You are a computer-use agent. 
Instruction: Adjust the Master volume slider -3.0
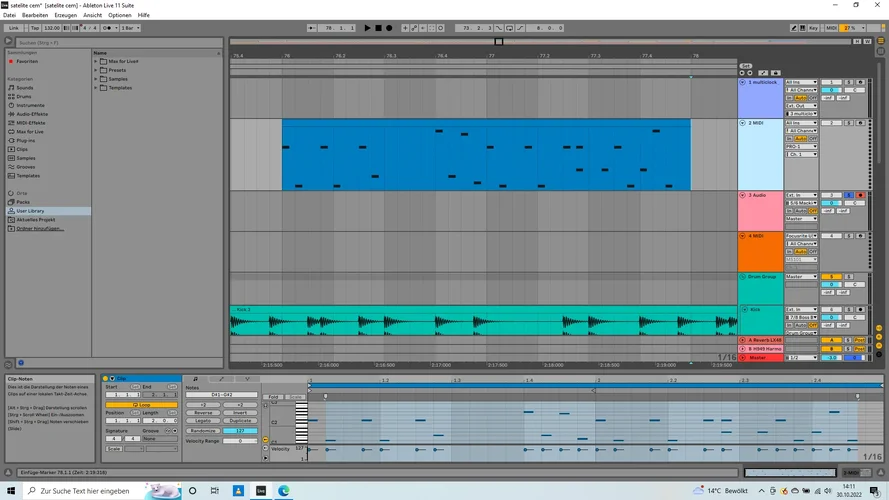click(831, 358)
